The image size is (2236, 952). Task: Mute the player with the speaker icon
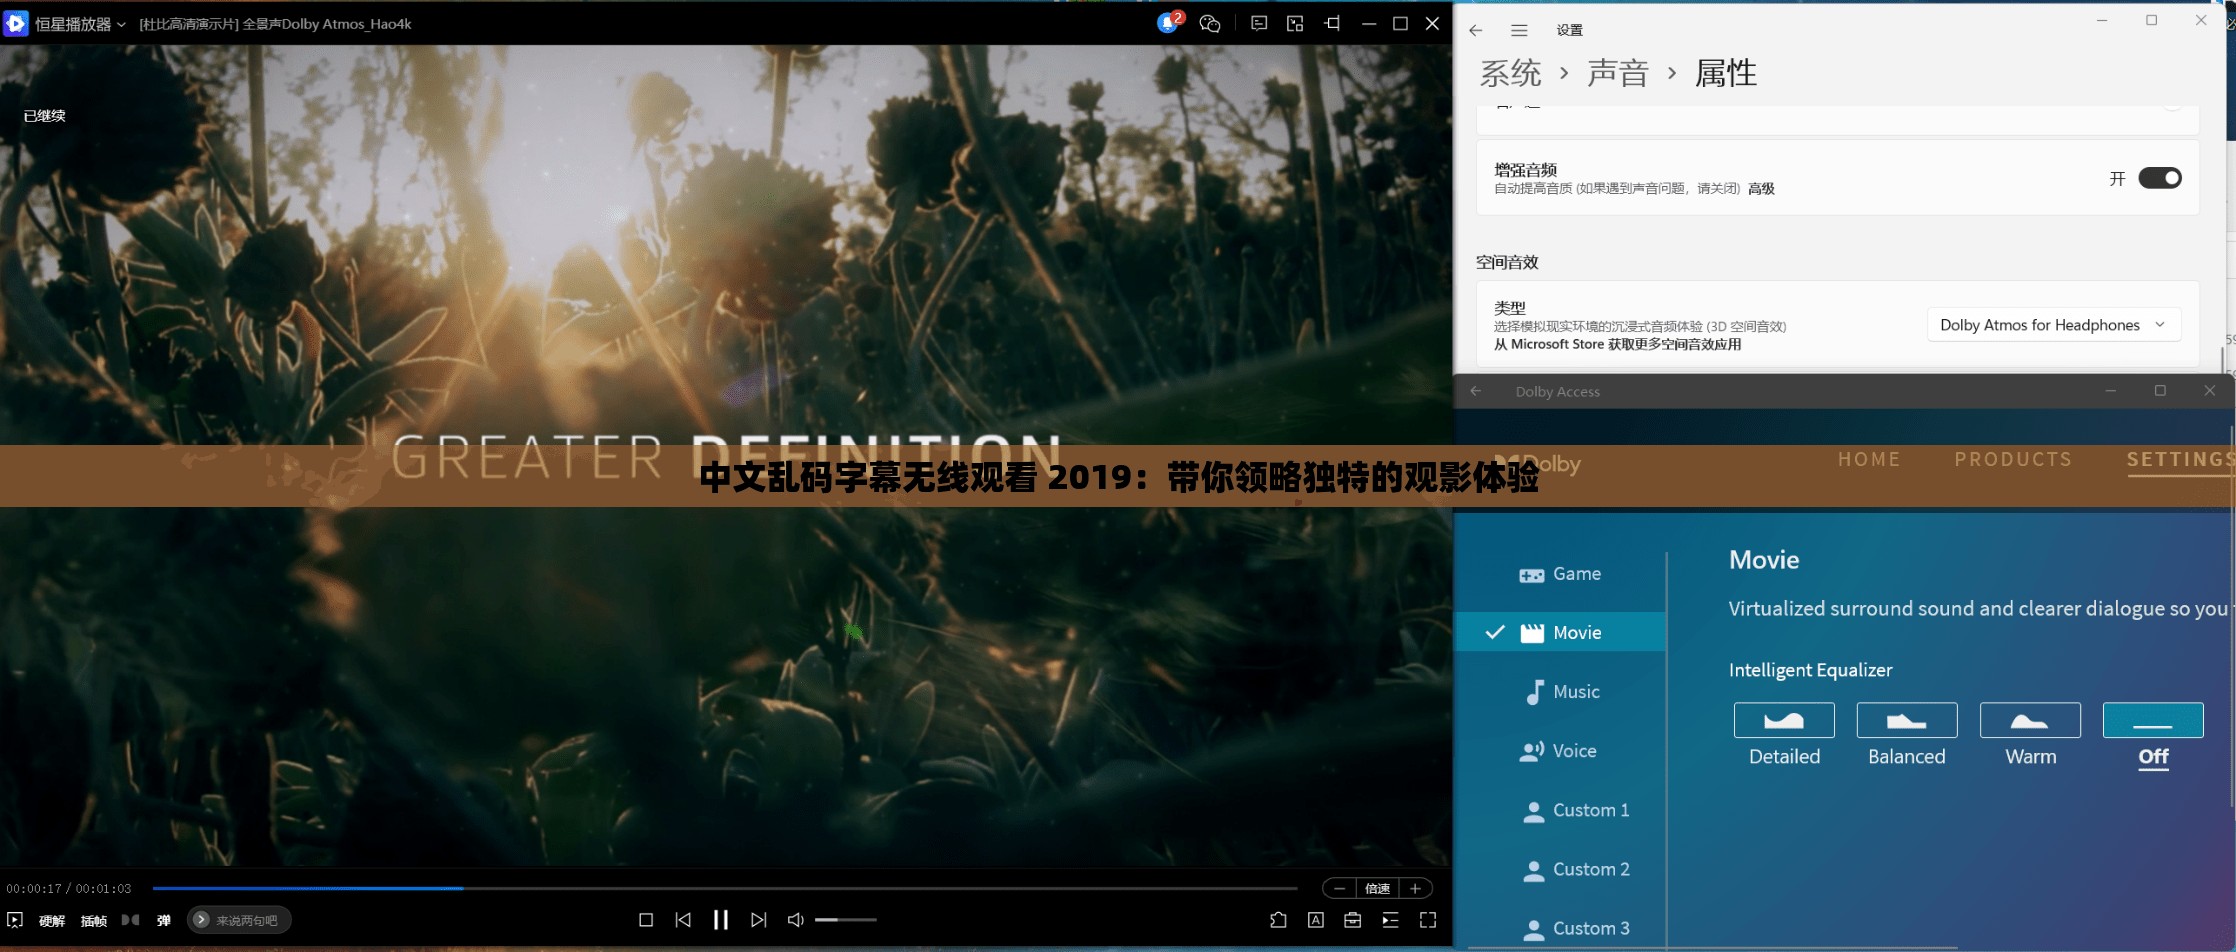click(x=796, y=920)
